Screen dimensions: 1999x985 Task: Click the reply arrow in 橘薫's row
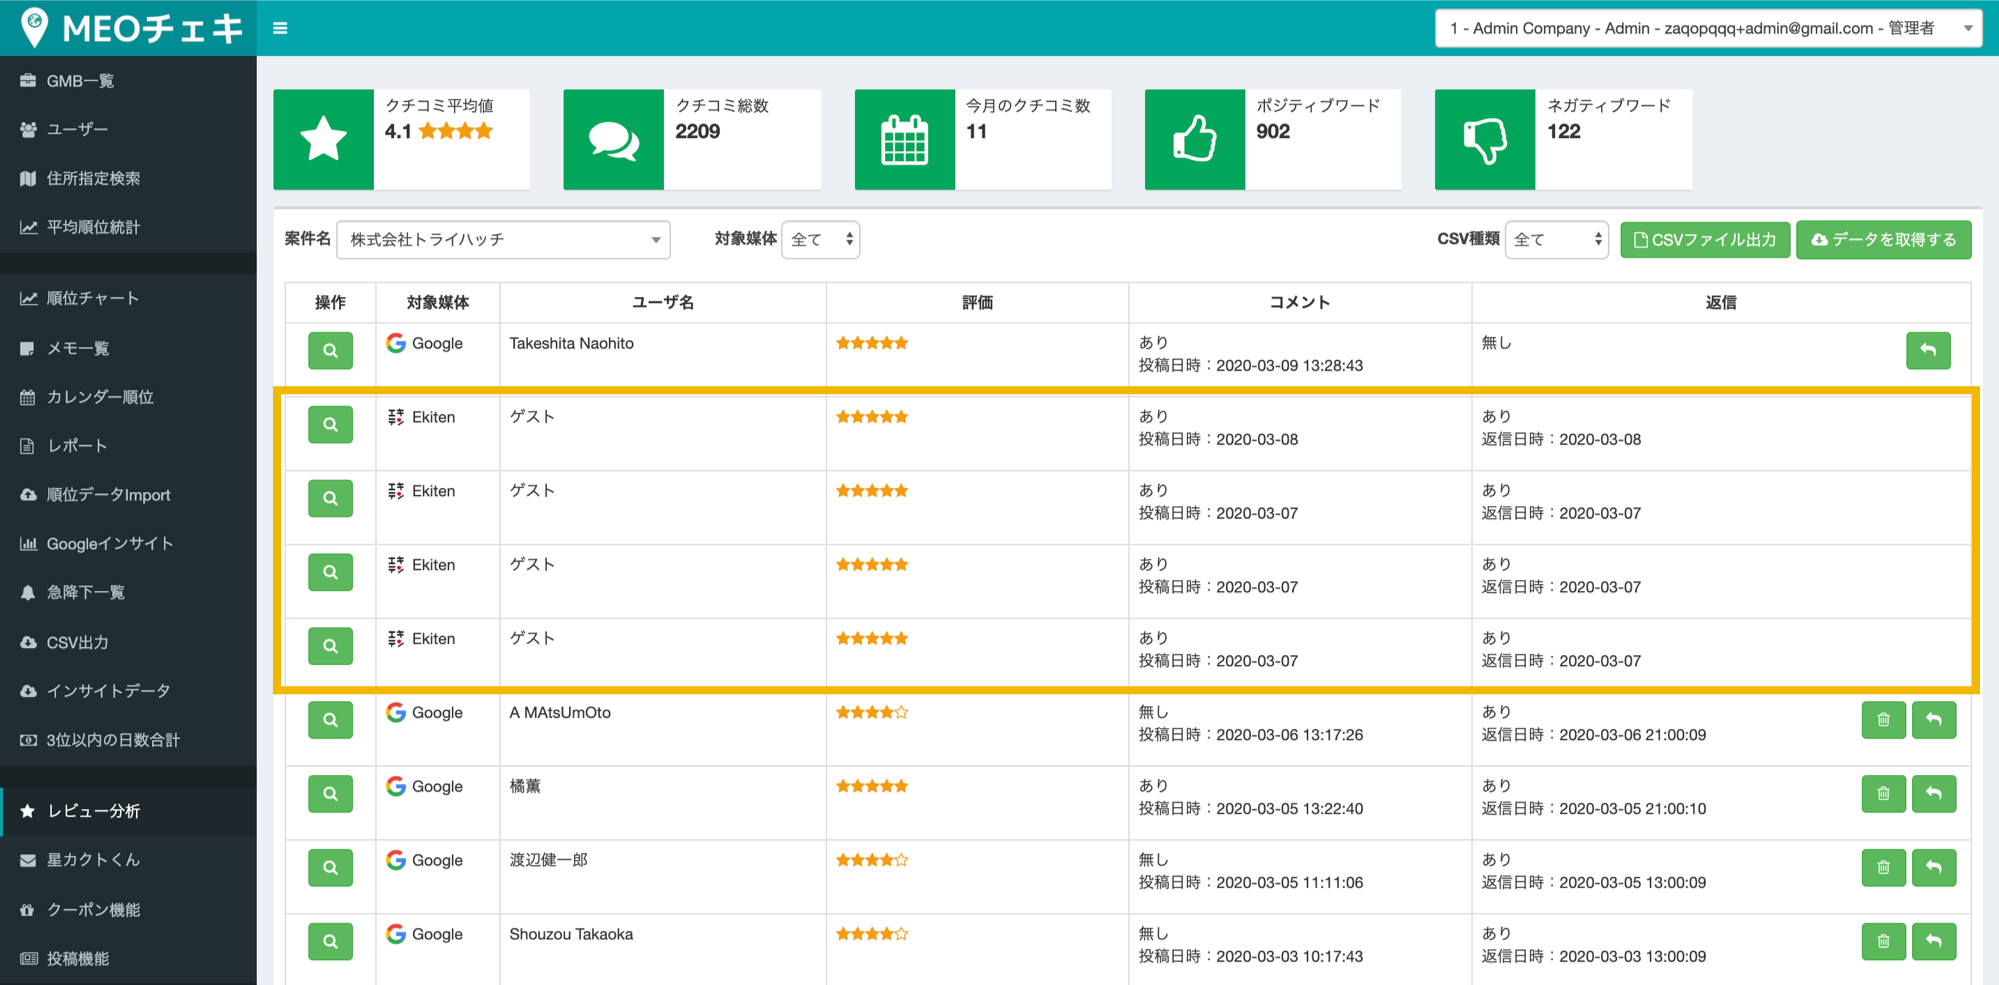pos(1934,794)
